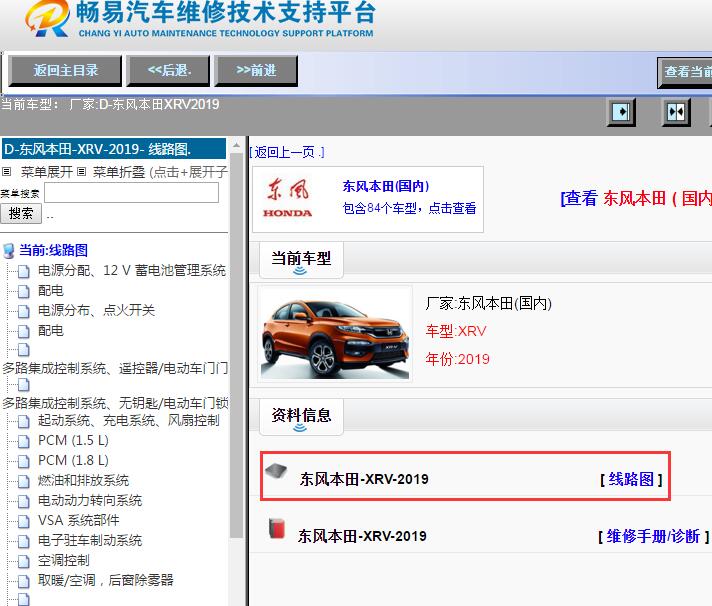Click document icon beside 取暖/空调
The height and width of the screenshot is (606, 712).
pos(24,581)
